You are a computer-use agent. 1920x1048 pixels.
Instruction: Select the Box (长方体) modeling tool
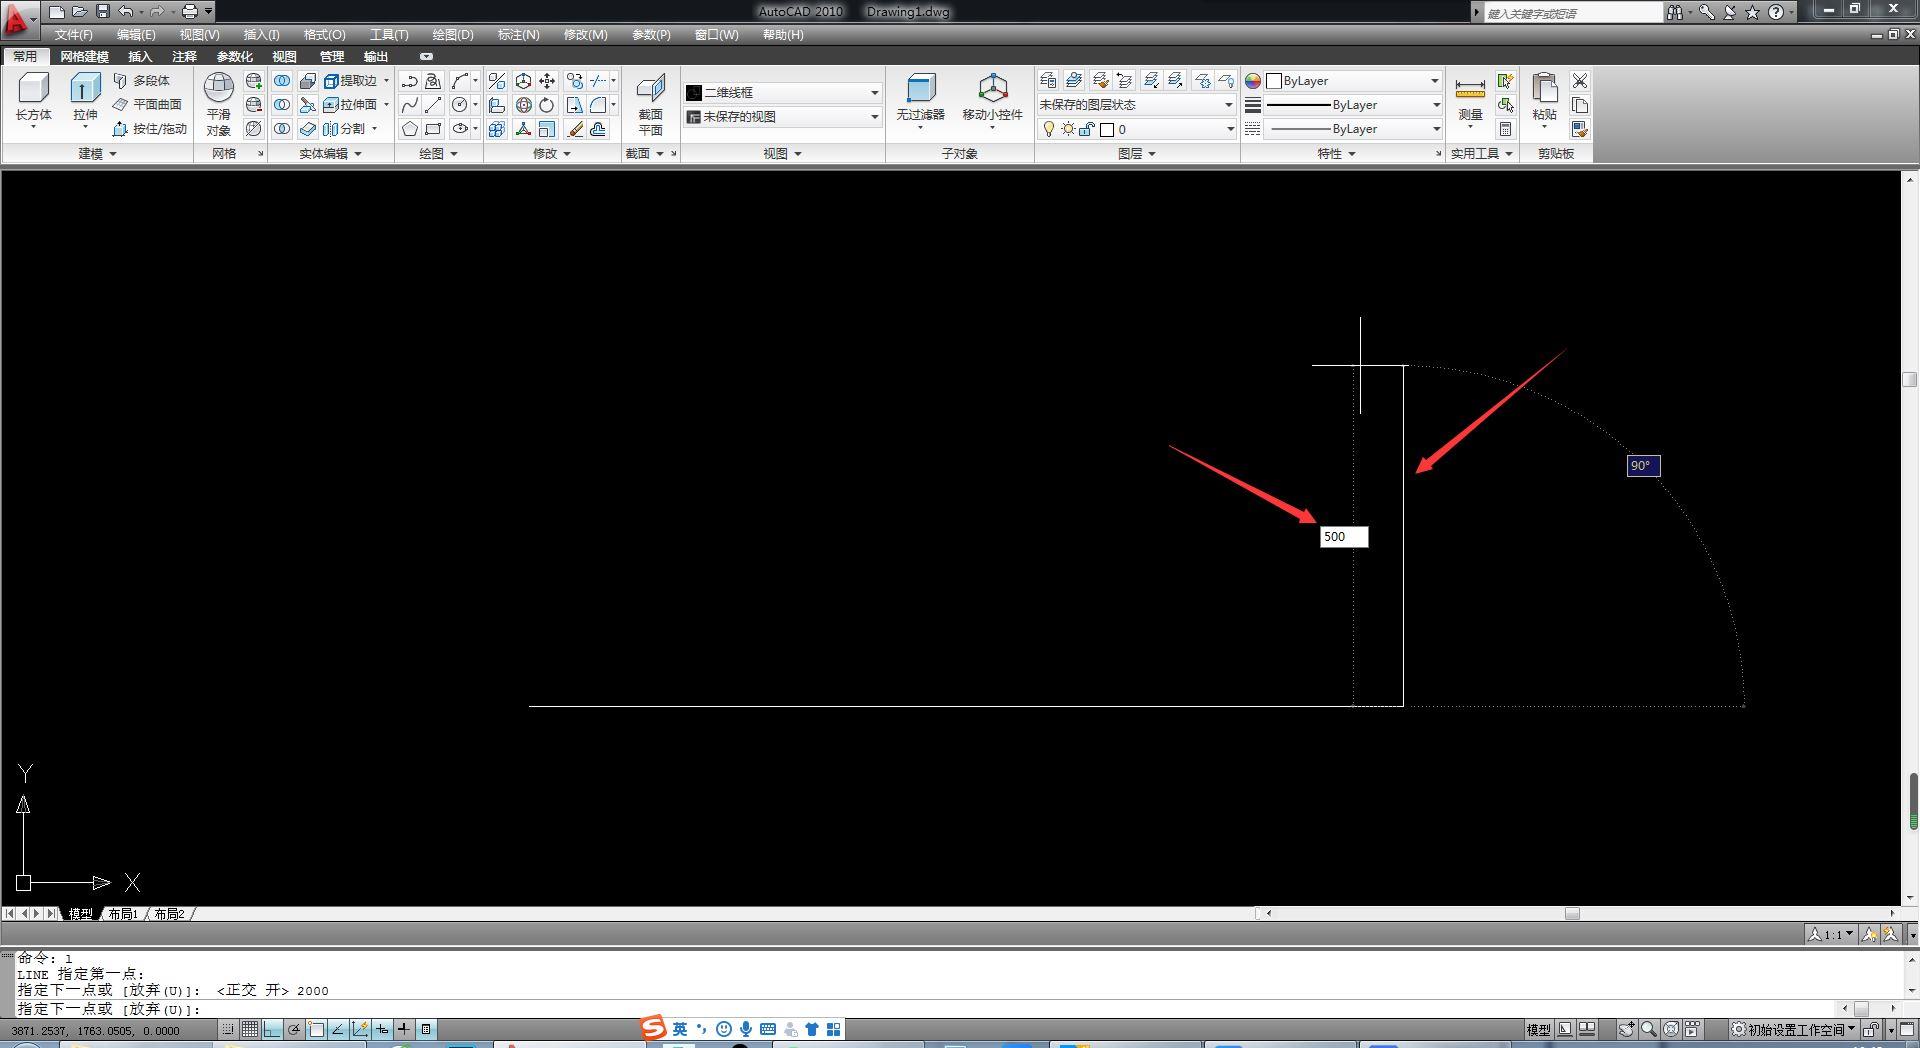click(x=33, y=98)
